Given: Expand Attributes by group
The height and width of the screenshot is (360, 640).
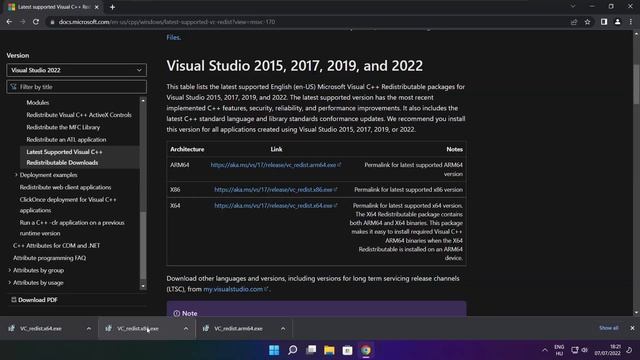Looking at the screenshot, I should click(x=10, y=270).
